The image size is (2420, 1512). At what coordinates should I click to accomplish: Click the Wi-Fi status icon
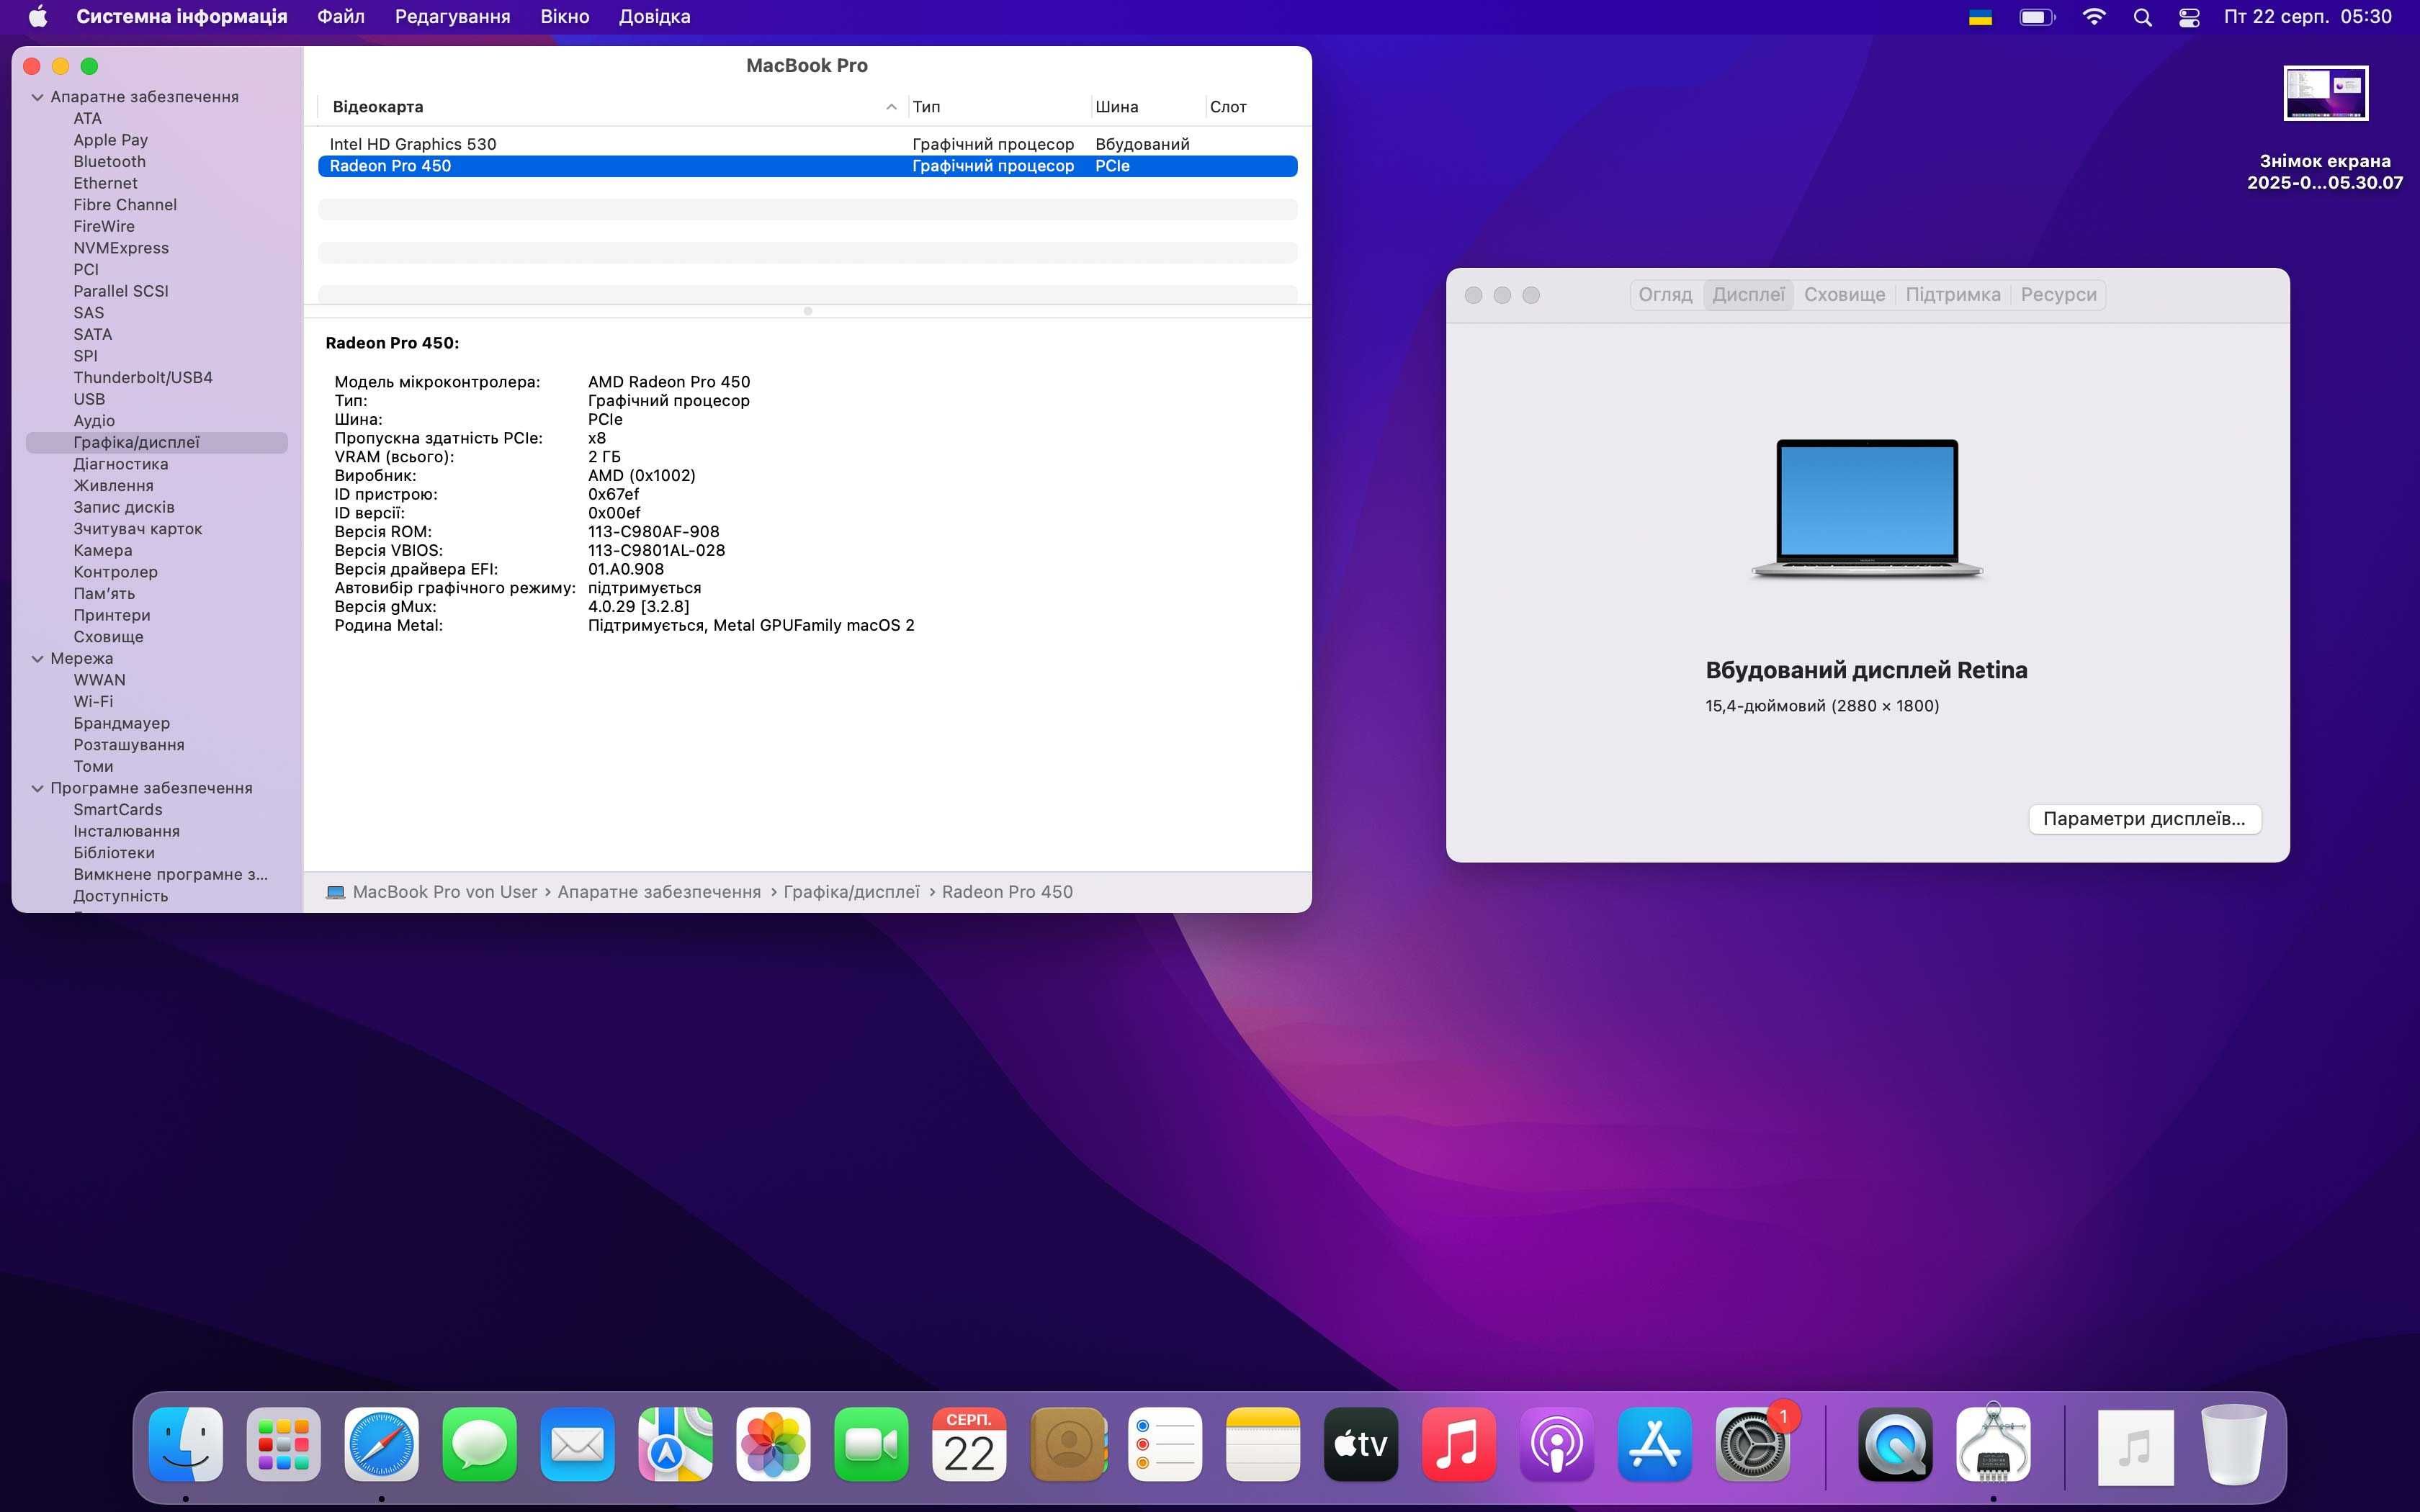pyautogui.click(x=2094, y=17)
